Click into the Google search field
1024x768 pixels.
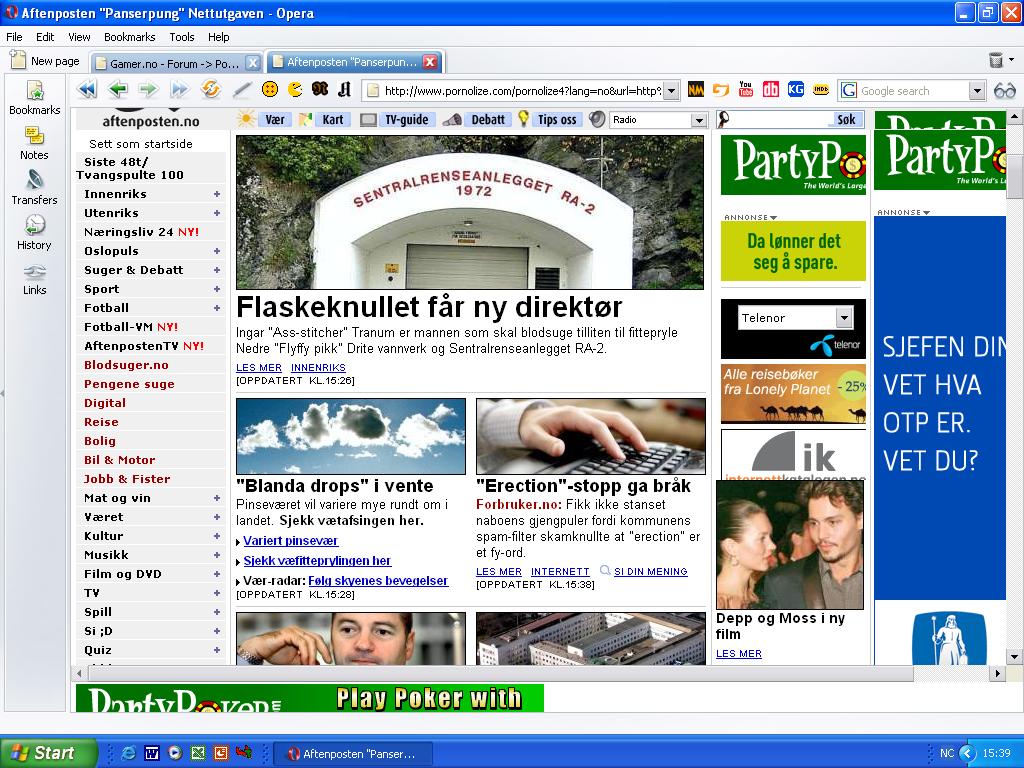pyautogui.click(x=913, y=91)
